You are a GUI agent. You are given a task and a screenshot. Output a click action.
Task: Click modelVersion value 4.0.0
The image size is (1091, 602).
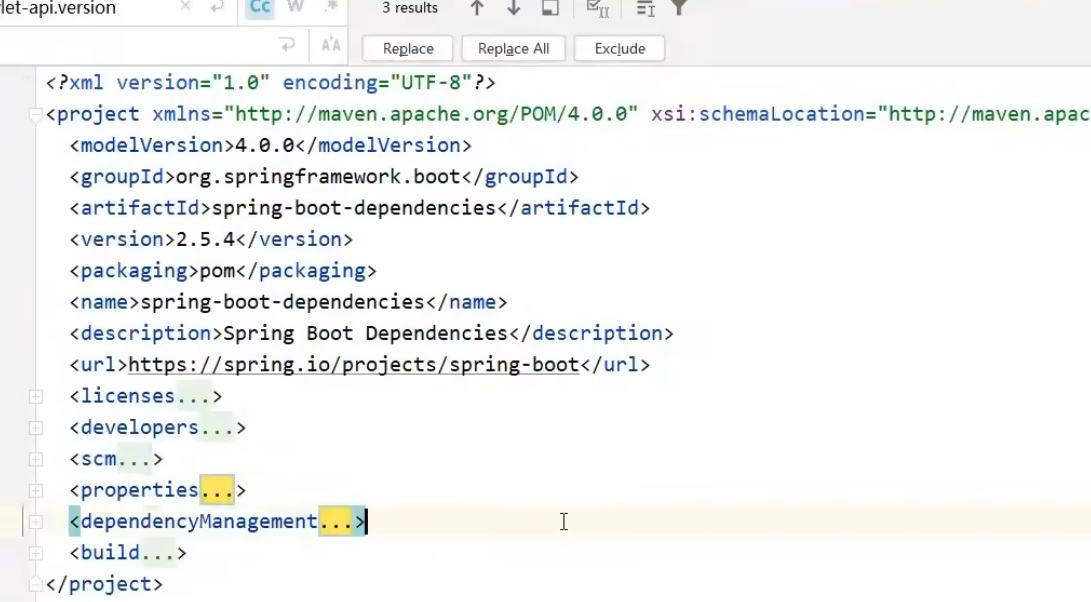click(x=264, y=145)
